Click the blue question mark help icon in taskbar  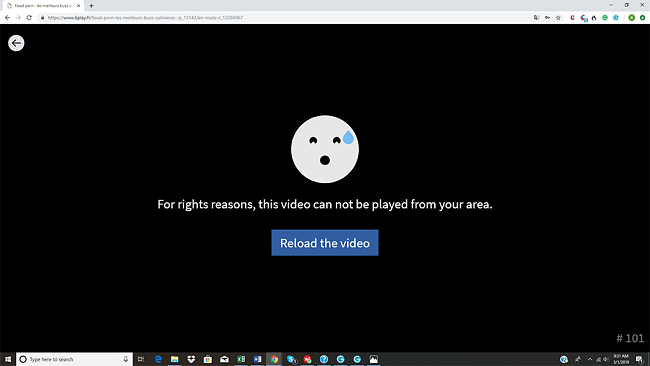[x=324, y=359]
